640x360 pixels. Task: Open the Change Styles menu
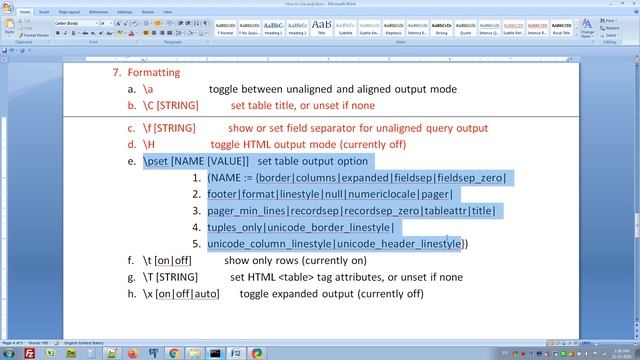pyautogui.click(x=587, y=28)
